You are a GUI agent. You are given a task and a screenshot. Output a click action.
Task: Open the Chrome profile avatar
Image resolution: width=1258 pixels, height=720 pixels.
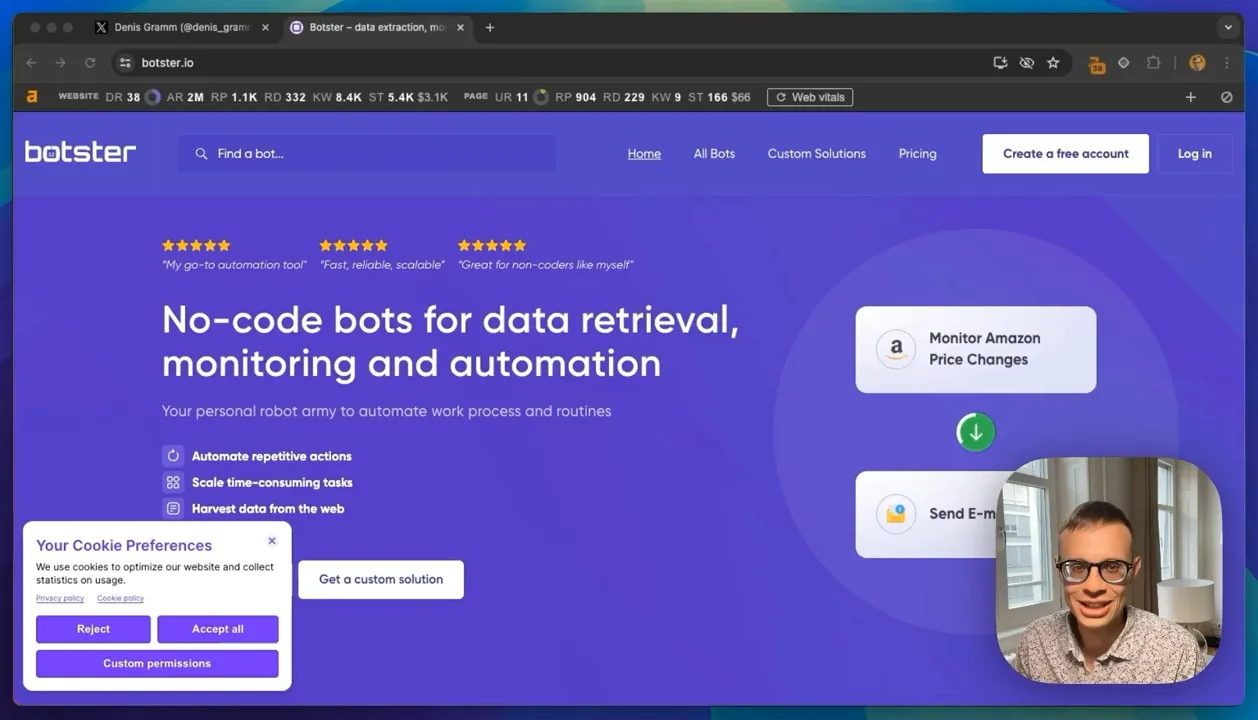[1197, 63]
